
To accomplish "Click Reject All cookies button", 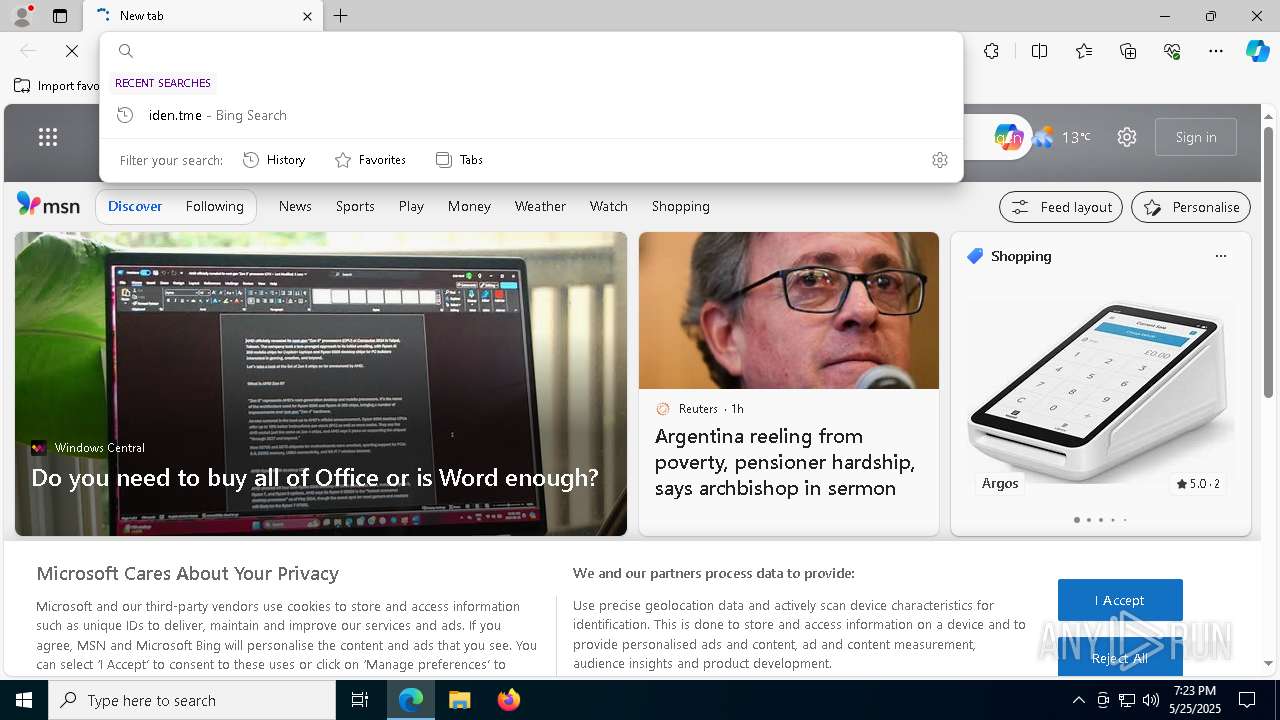I will [1120, 657].
